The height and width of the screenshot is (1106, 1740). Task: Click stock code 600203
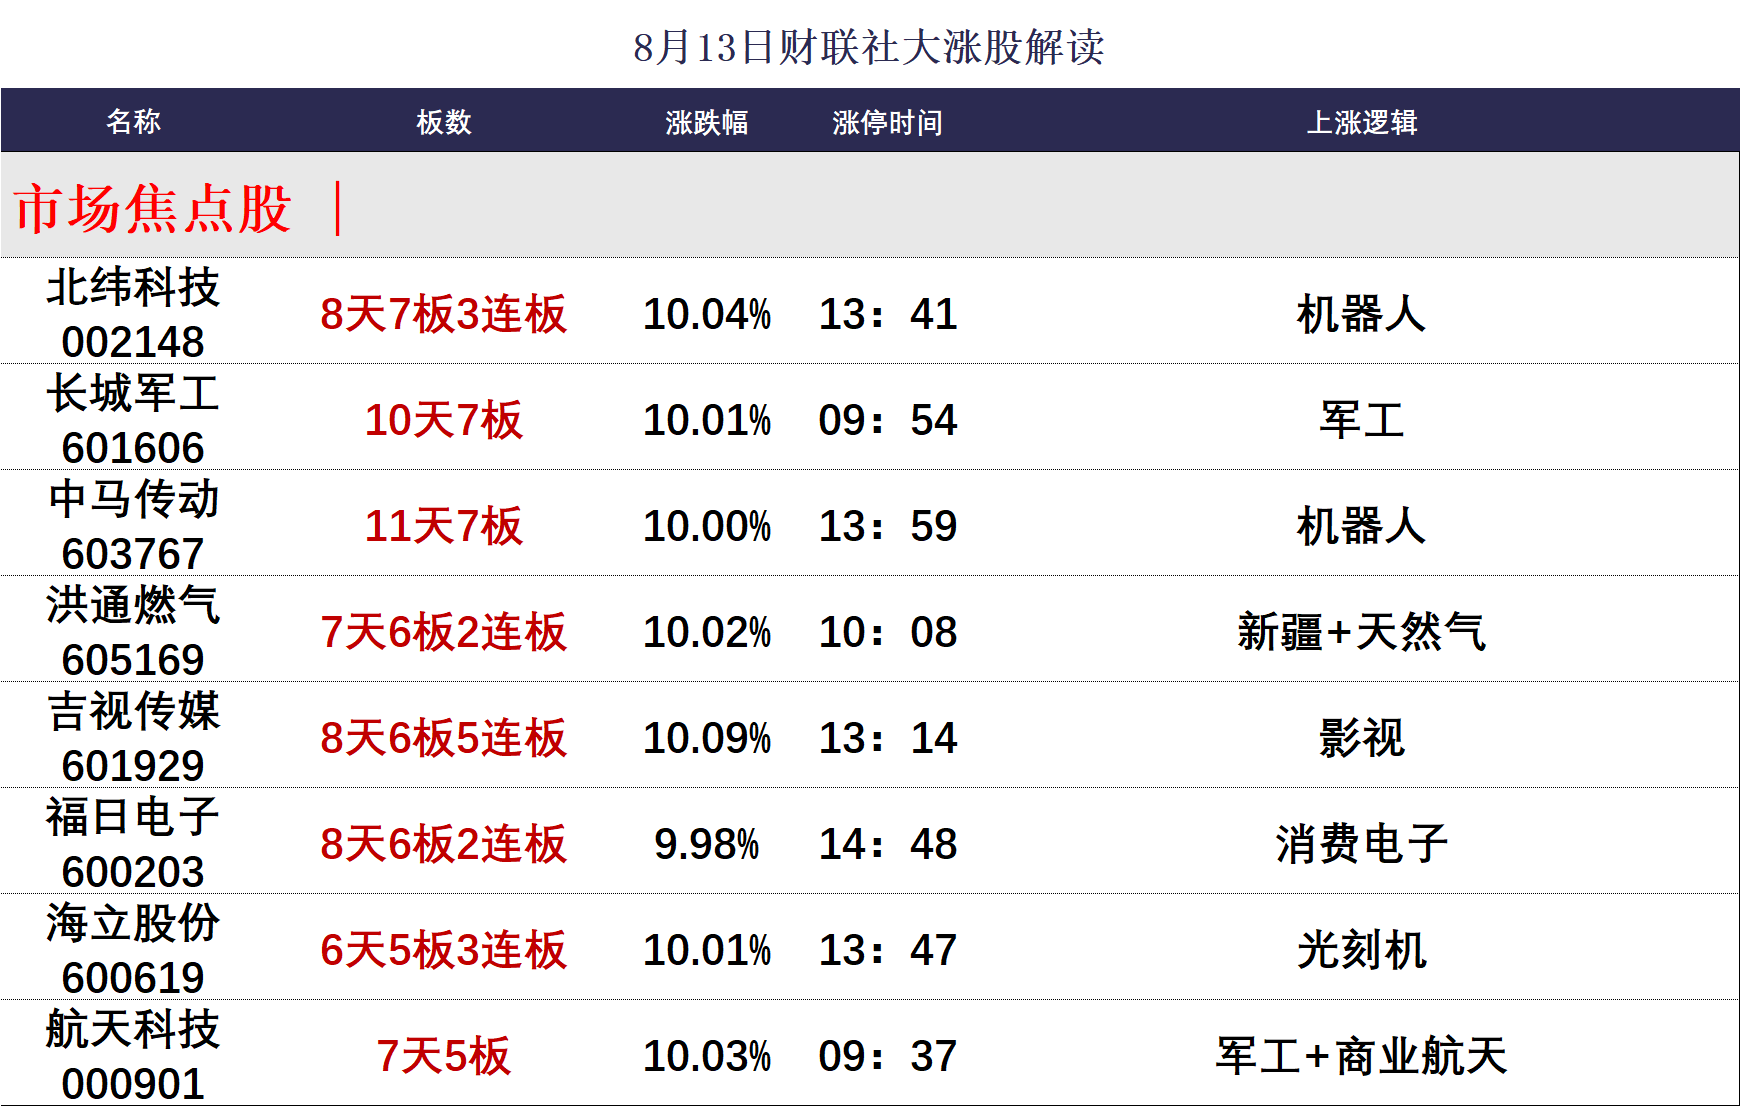[x=133, y=872]
